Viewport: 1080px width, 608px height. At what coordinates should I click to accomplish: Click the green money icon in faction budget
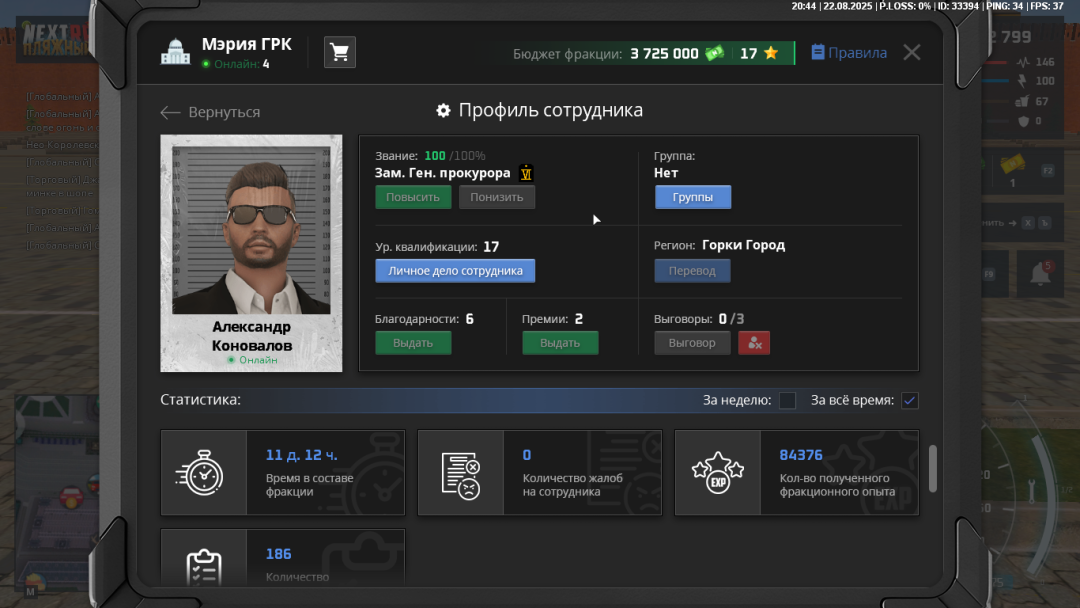pyautogui.click(x=714, y=51)
